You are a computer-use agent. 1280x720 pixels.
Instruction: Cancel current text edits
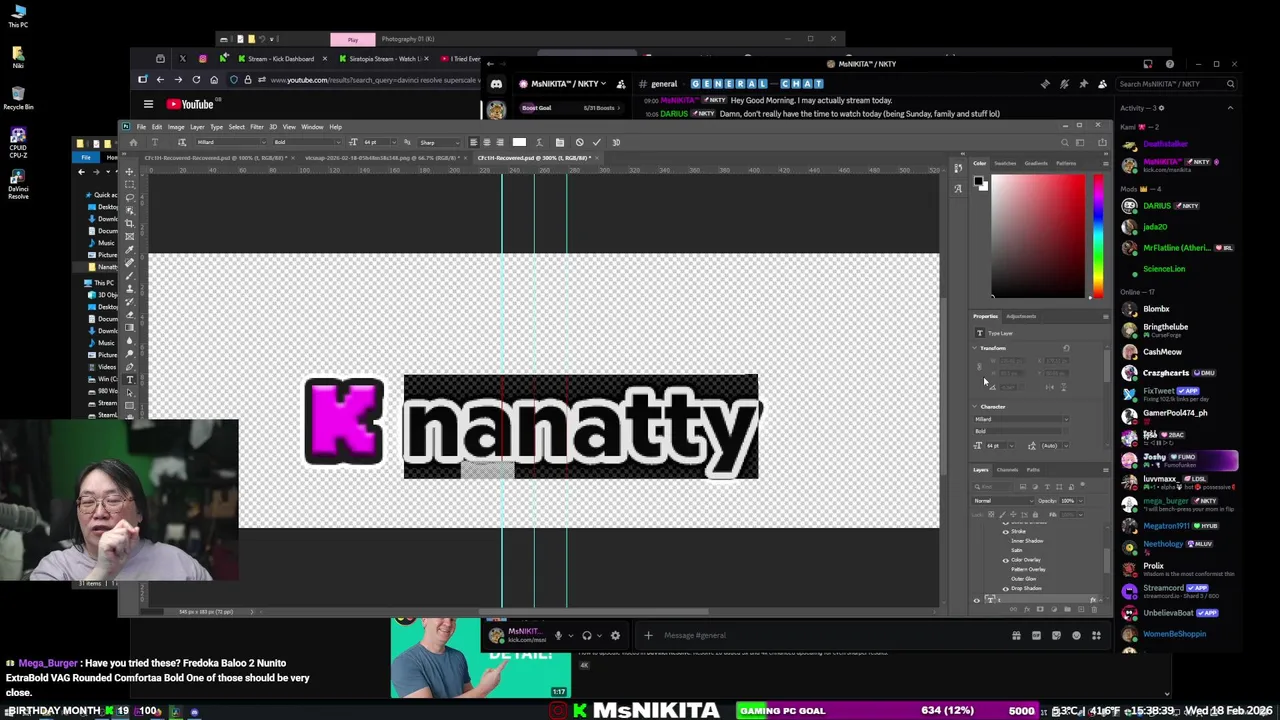[579, 142]
